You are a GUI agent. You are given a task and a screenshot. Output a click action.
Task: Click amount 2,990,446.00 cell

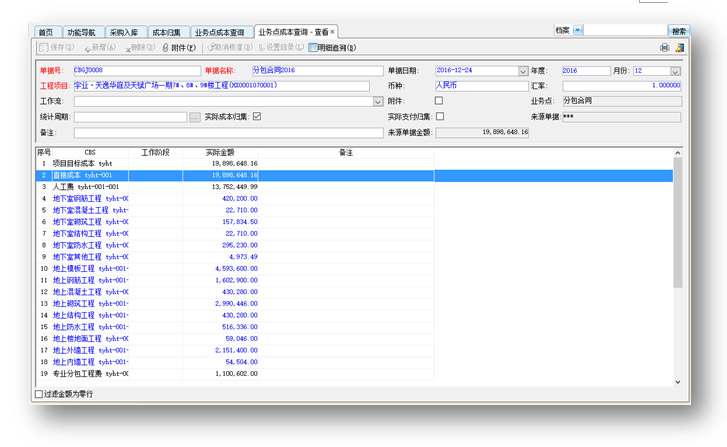(x=220, y=303)
